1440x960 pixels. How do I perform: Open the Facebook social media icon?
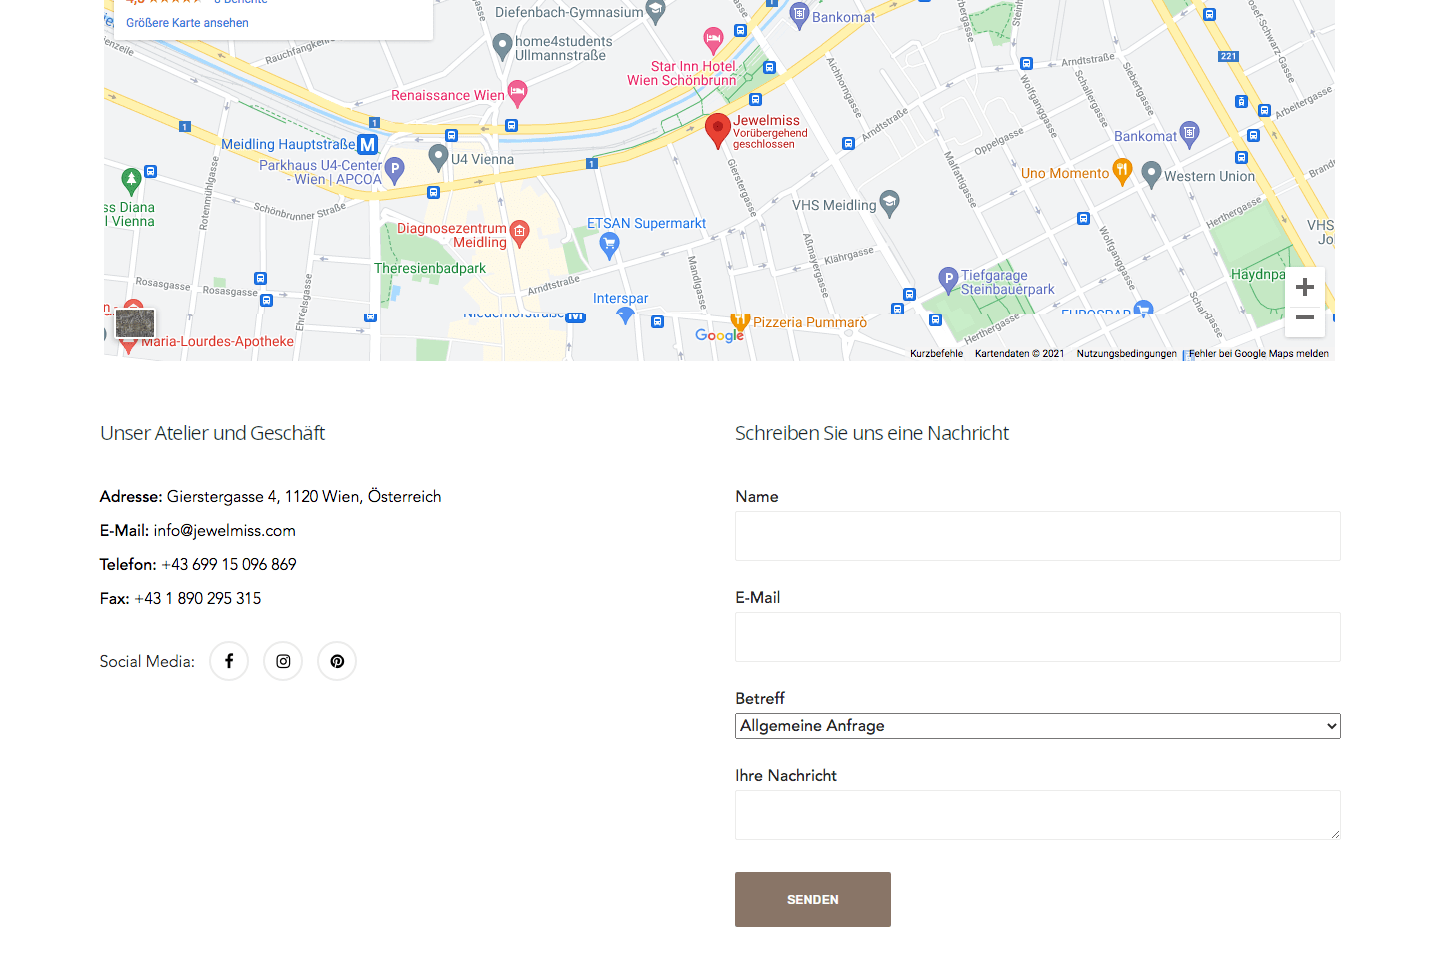pos(229,661)
